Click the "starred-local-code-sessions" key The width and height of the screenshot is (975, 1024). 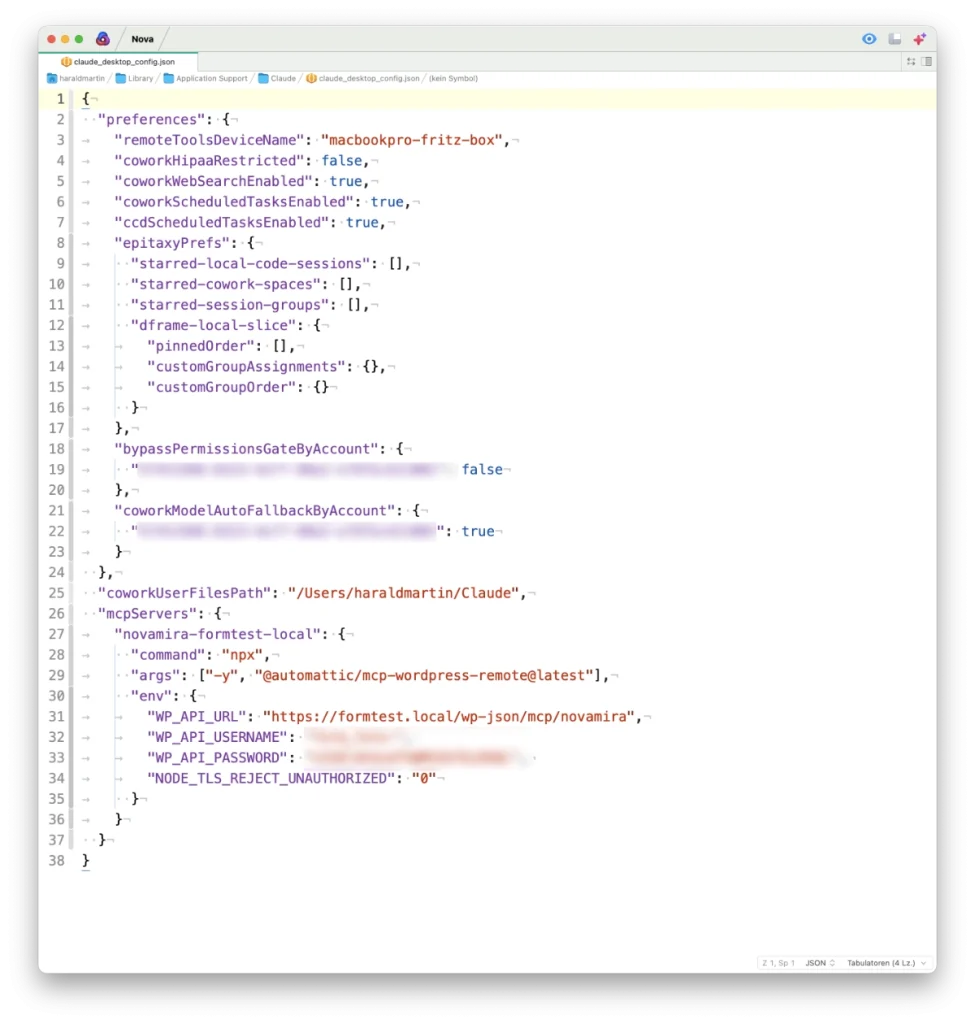pyautogui.click(x=250, y=263)
